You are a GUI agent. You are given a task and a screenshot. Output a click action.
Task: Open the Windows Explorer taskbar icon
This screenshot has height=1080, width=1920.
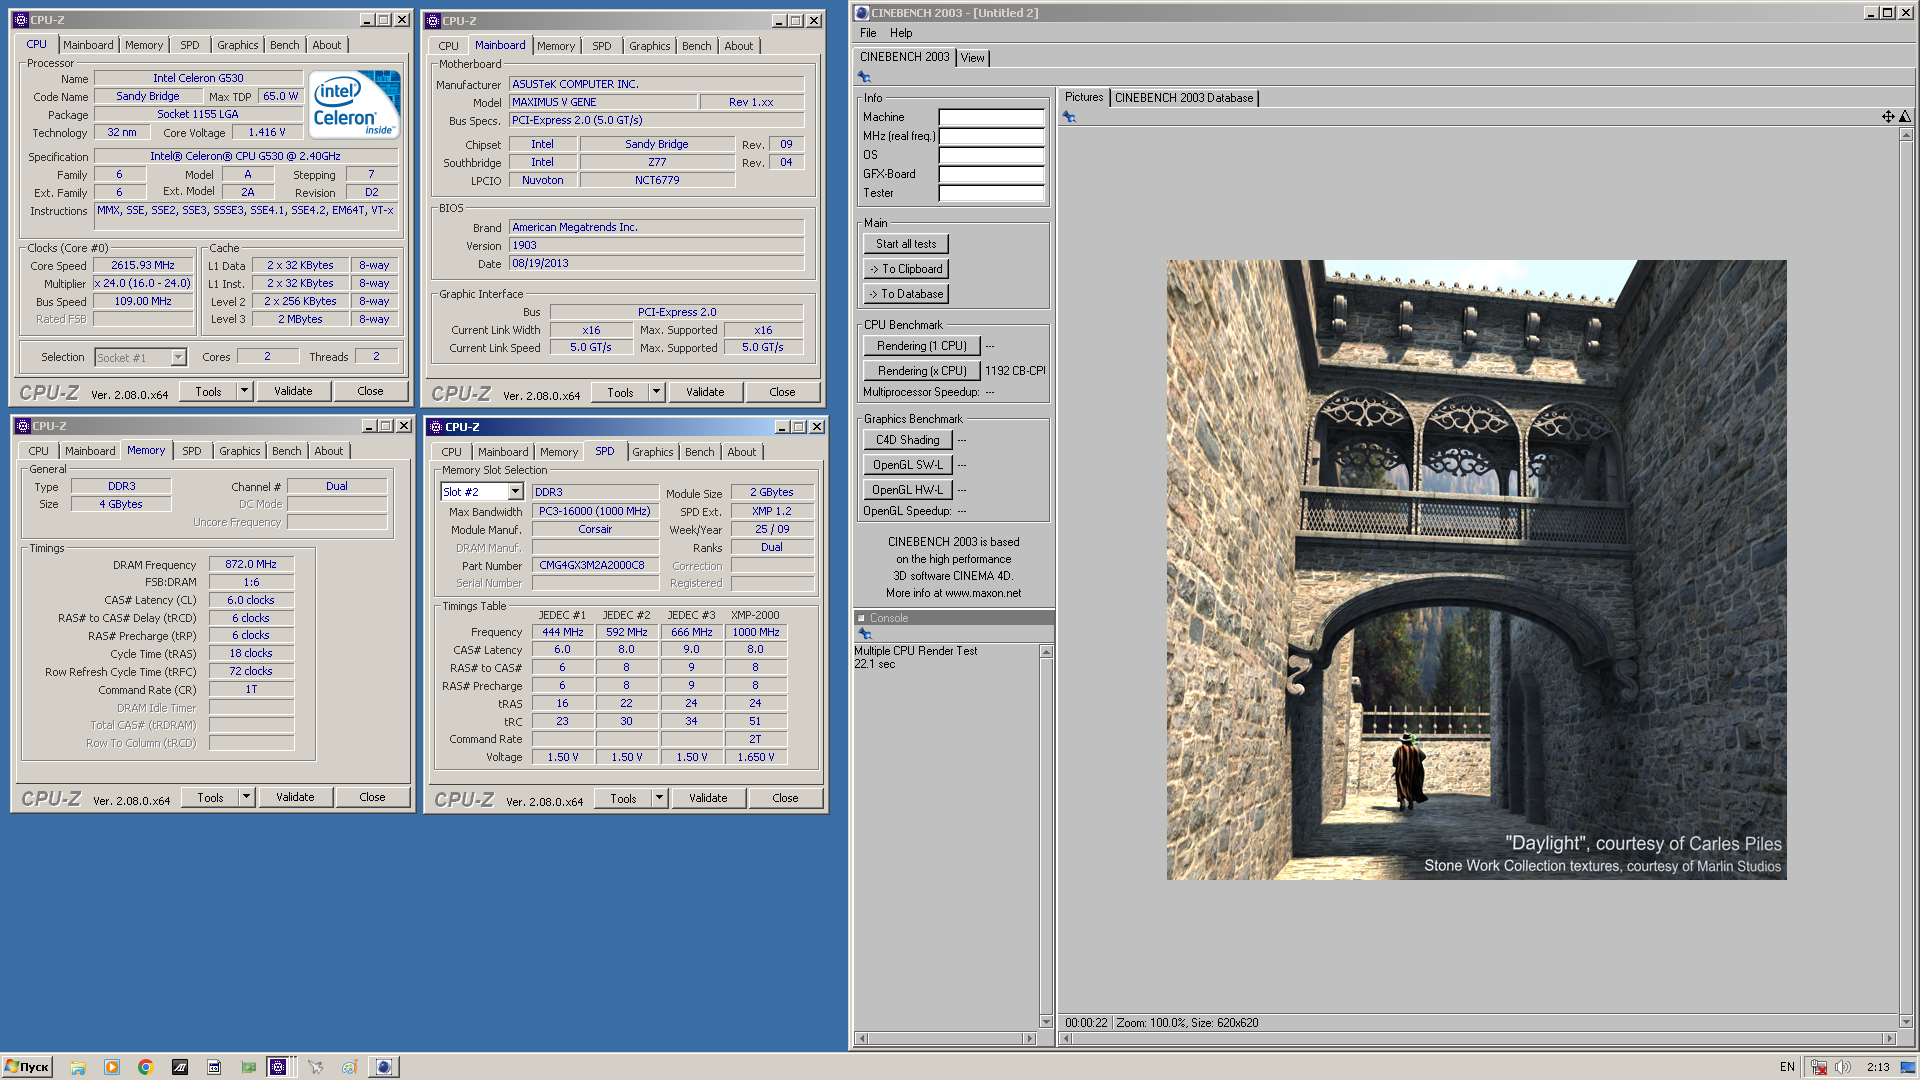(x=78, y=1067)
